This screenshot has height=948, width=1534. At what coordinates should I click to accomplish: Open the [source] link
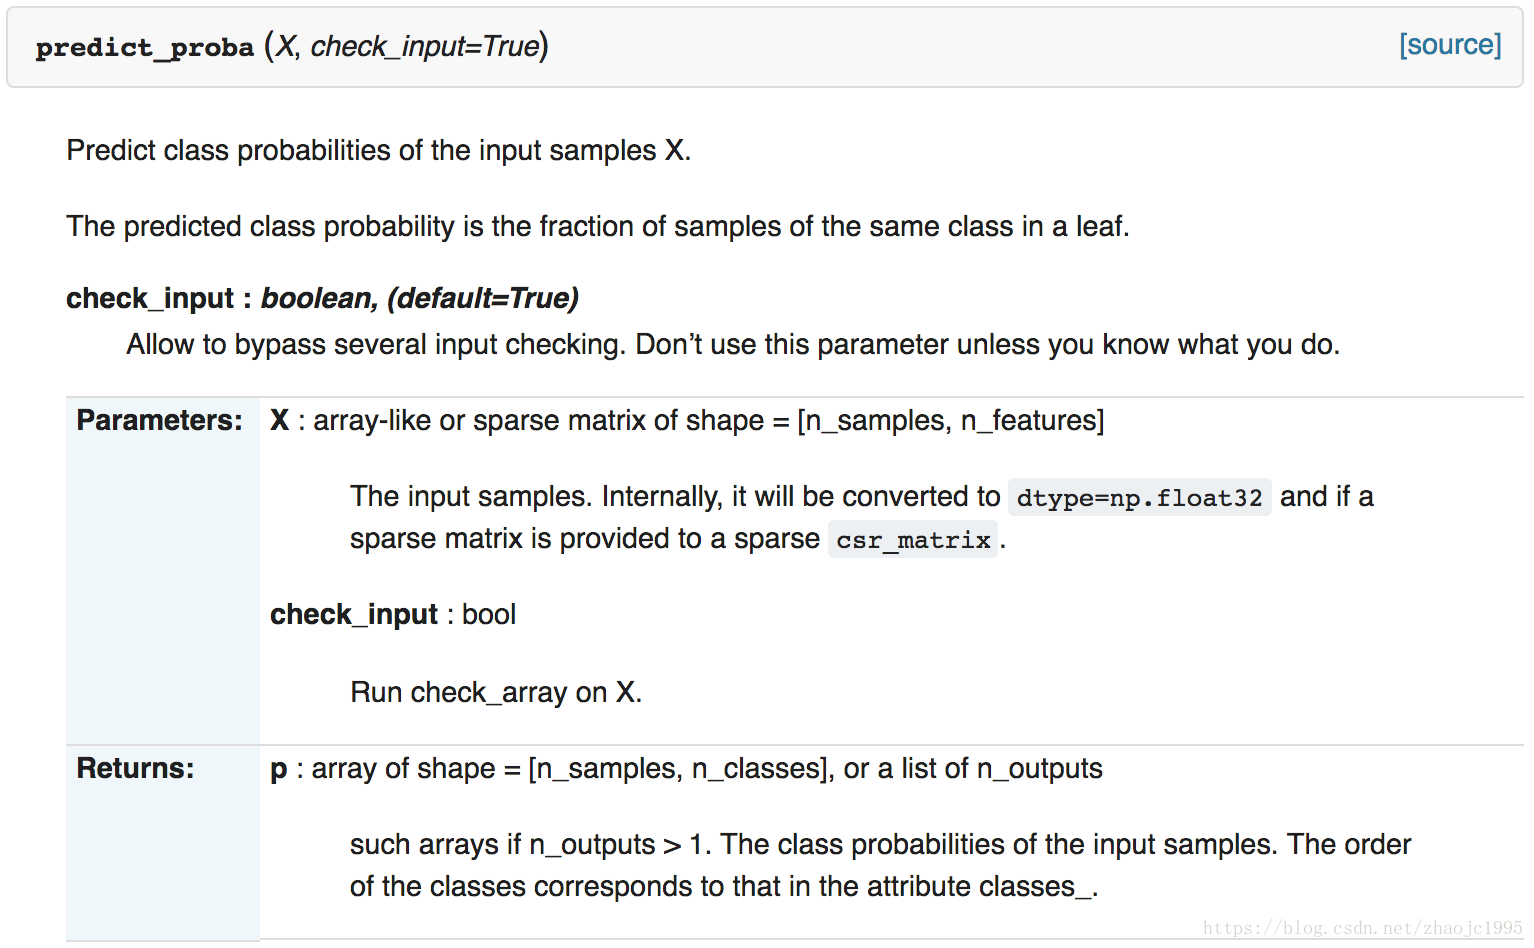[1449, 45]
